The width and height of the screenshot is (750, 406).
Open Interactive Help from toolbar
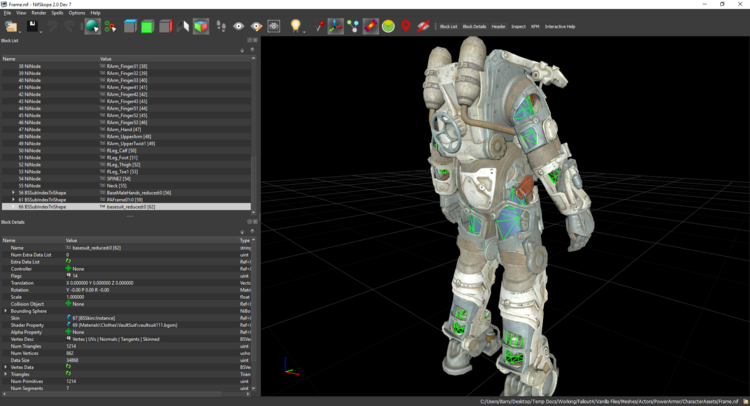(560, 27)
